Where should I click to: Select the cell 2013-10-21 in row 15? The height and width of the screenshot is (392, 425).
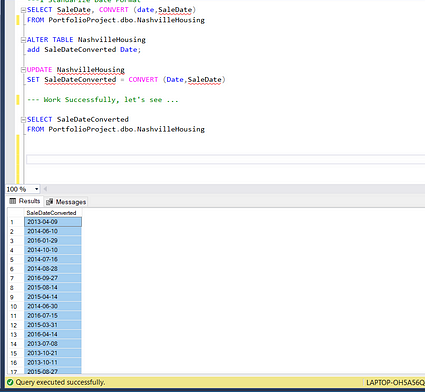pos(53,353)
